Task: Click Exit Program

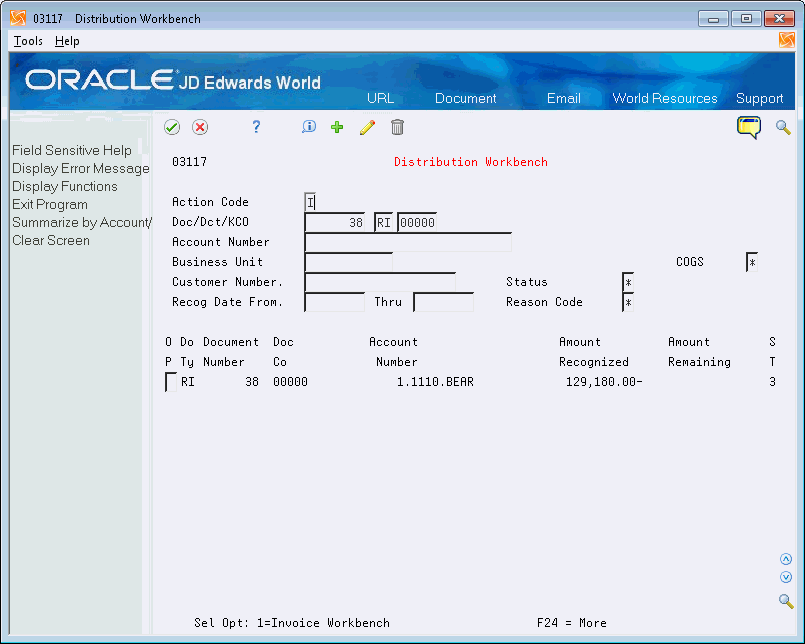Action: (x=50, y=204)
